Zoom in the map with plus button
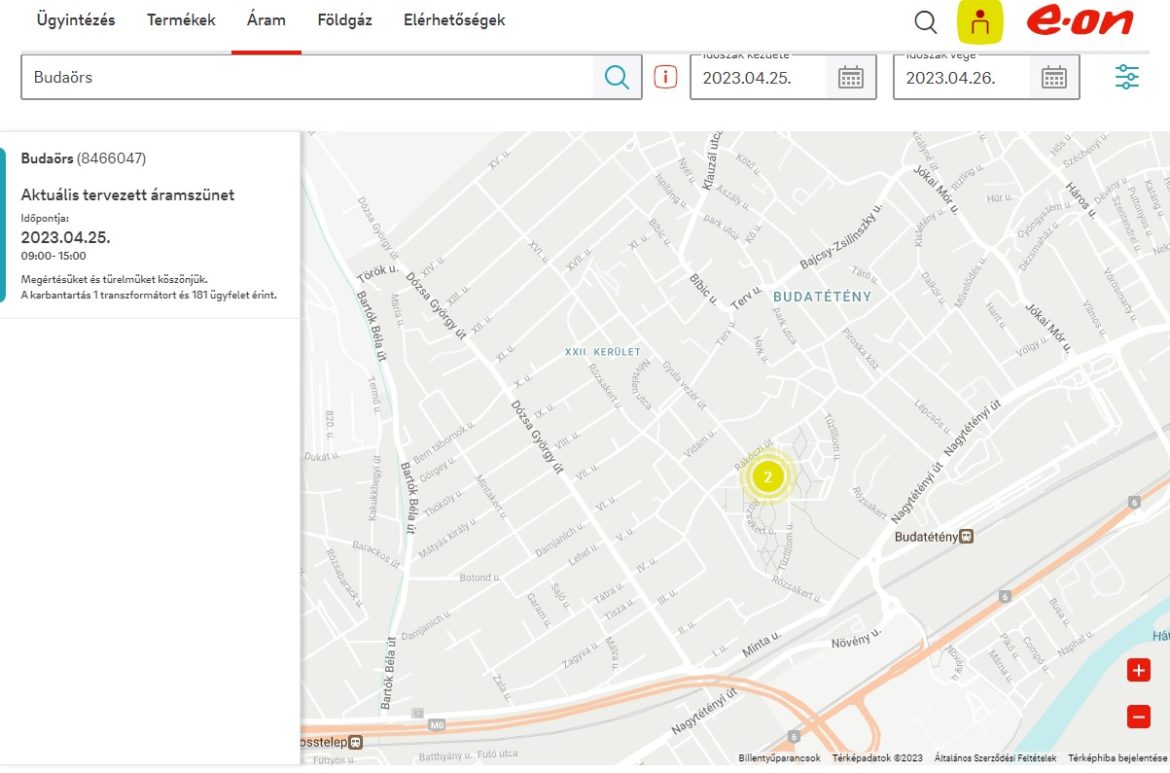This screenshot has width=1170, height=773. (x=1138, y=670)
